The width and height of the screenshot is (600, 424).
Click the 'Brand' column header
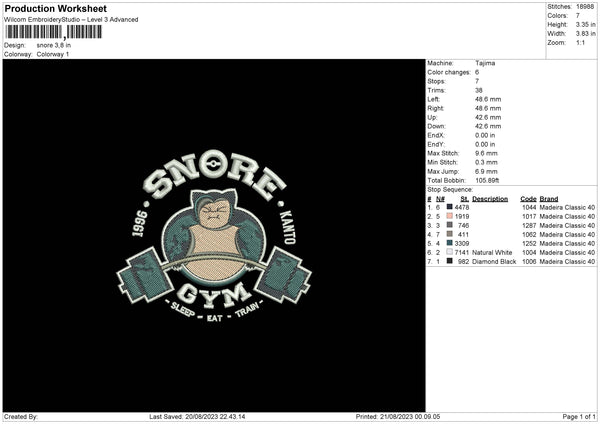point(549,199)
